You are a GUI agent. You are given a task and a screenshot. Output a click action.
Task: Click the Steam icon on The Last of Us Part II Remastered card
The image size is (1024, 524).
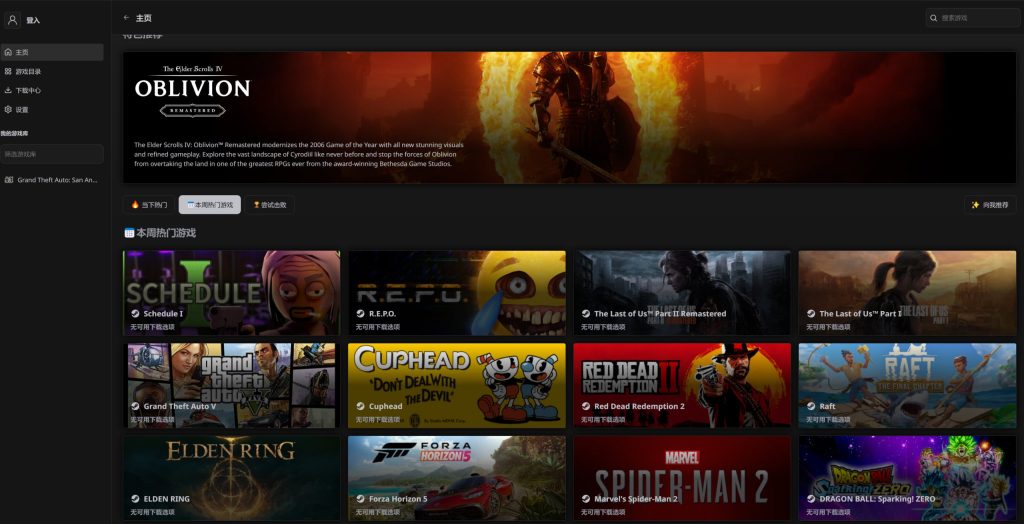586,314
